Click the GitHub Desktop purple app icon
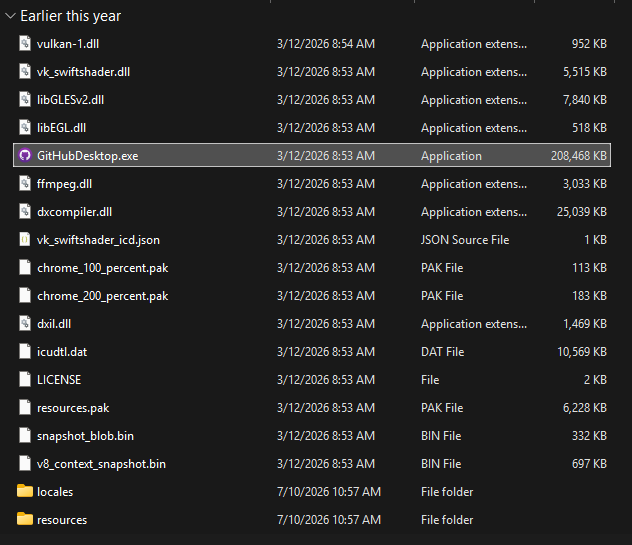Image resolution: width=632 pixels, height=545 pixels. pyautogui.click(x=25, y=155)
